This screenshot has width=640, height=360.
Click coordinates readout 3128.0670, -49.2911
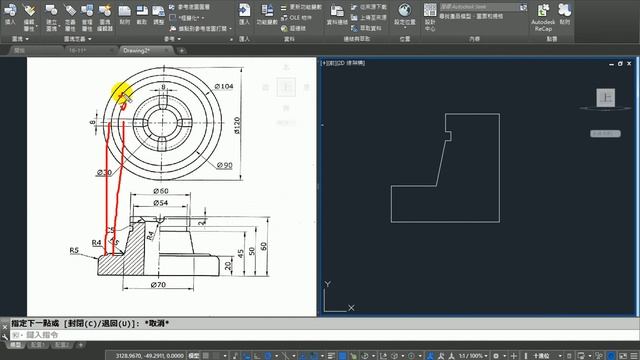pyautogui.click(x=150, y=356)
